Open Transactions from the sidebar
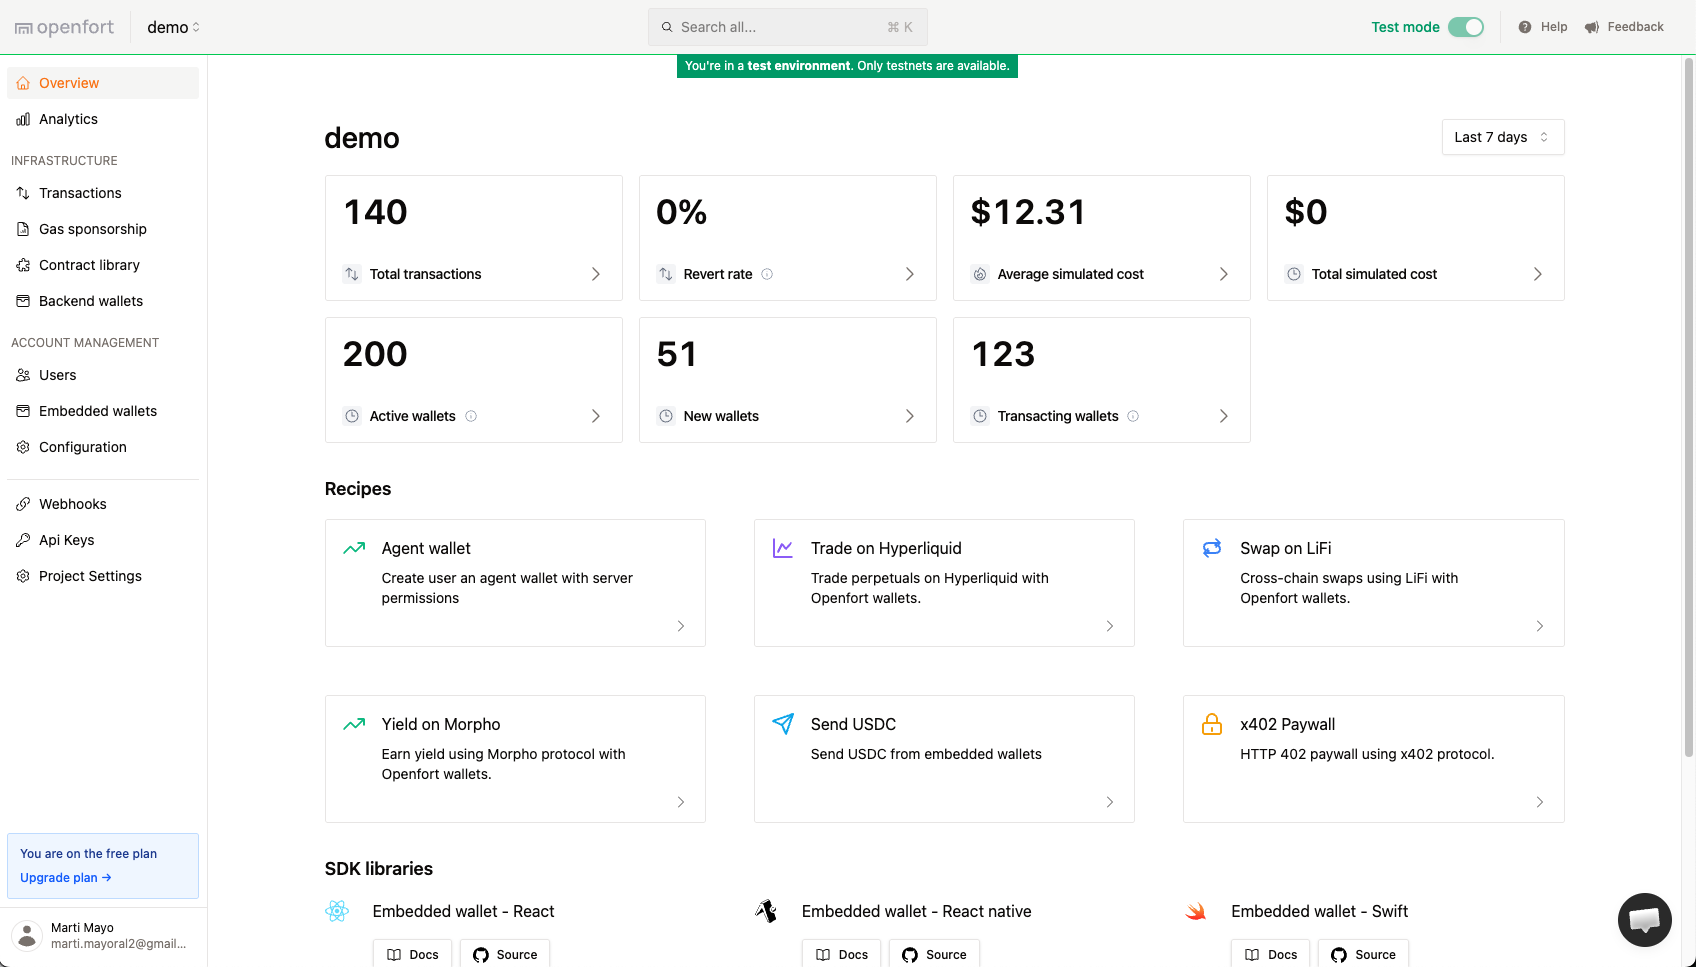1696x967 pixels. pyautogui.click(x=80, y=192)
